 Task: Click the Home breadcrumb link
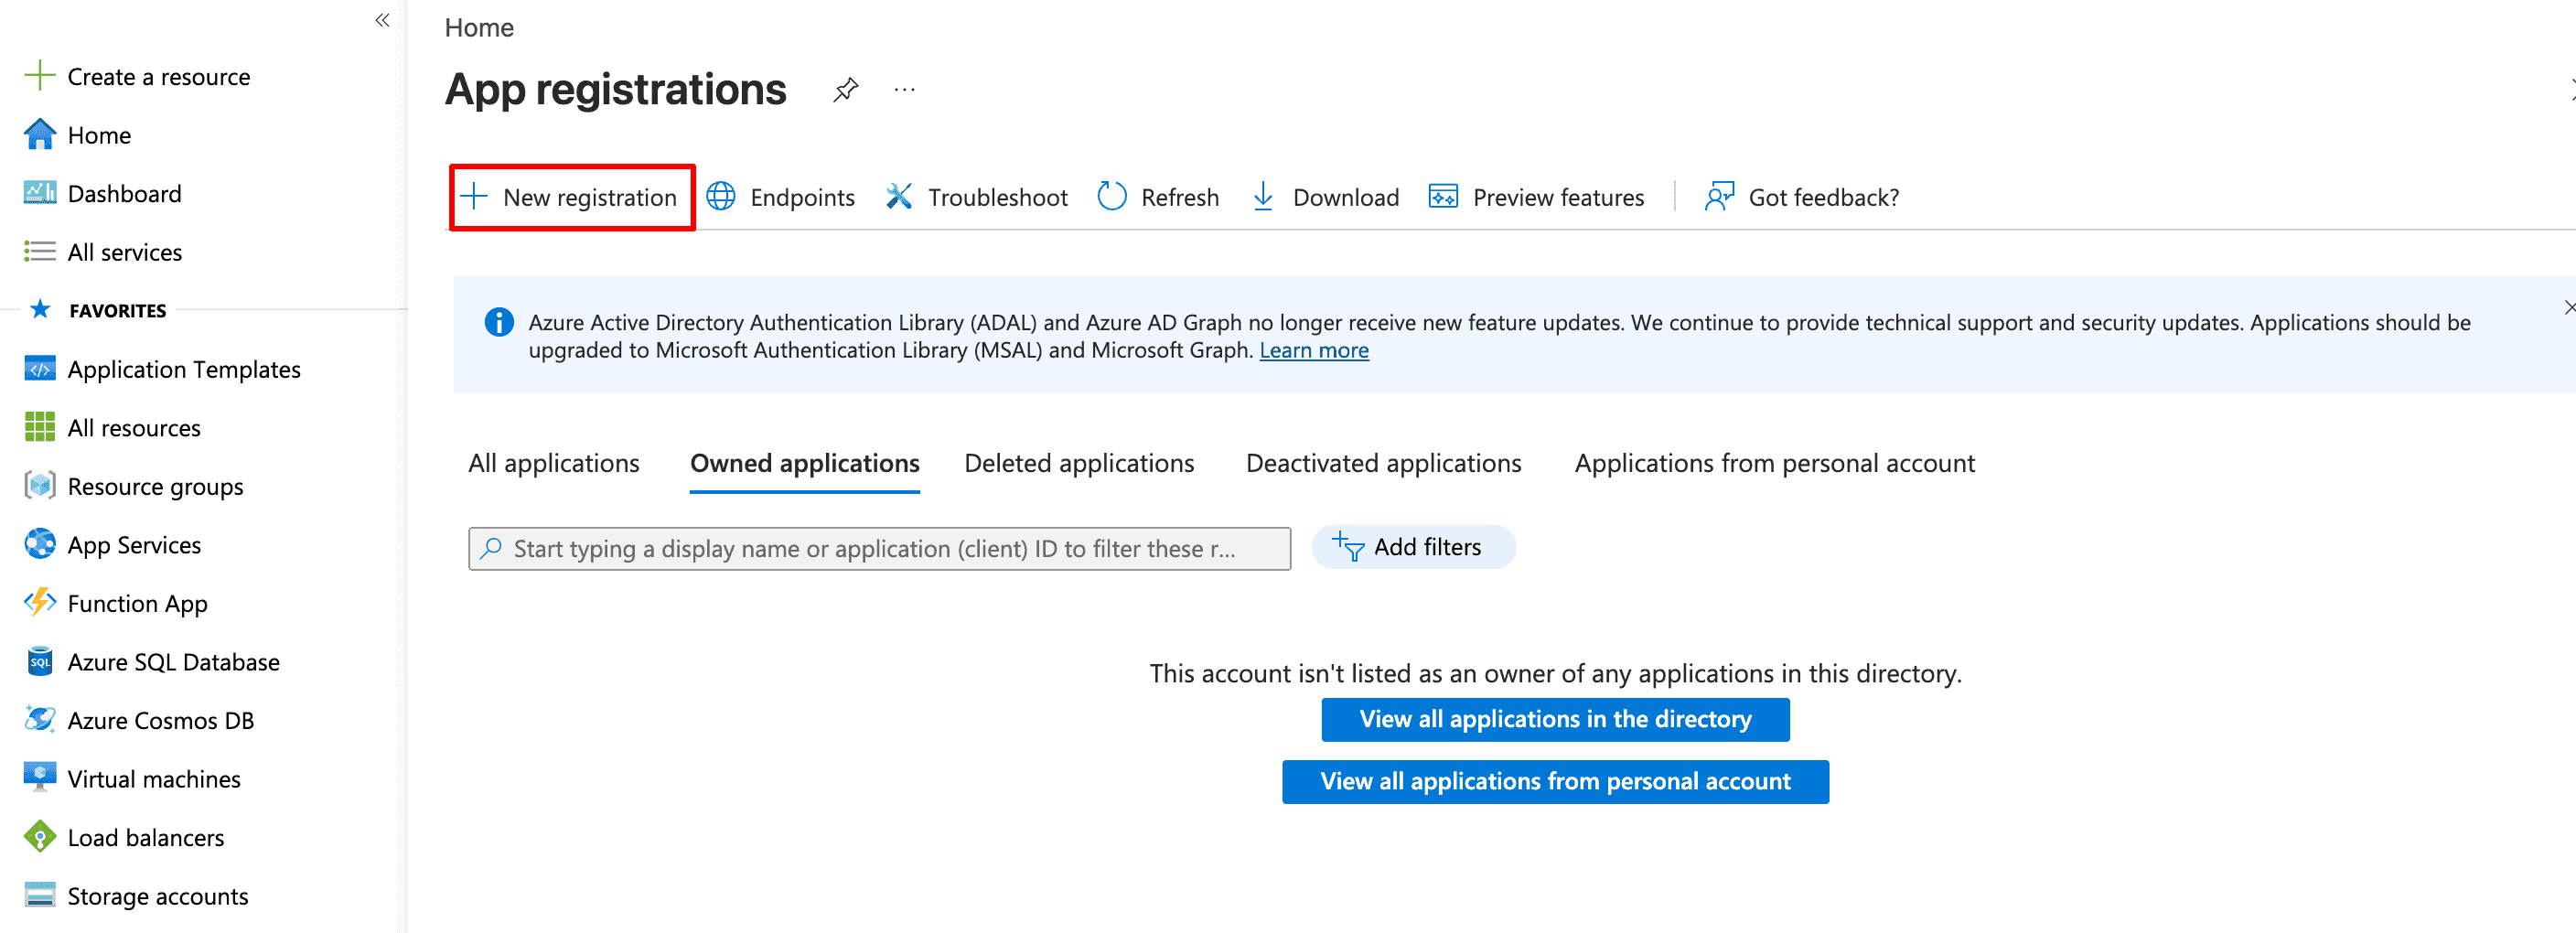pos(479,27)
